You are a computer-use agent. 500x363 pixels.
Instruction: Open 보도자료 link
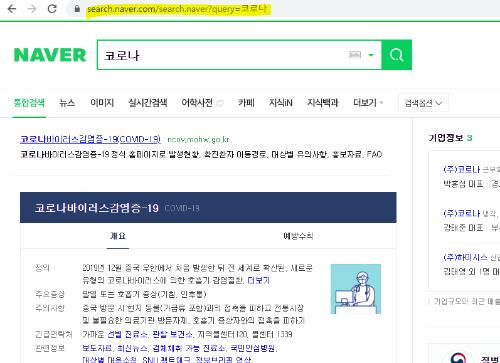[97, 348]
